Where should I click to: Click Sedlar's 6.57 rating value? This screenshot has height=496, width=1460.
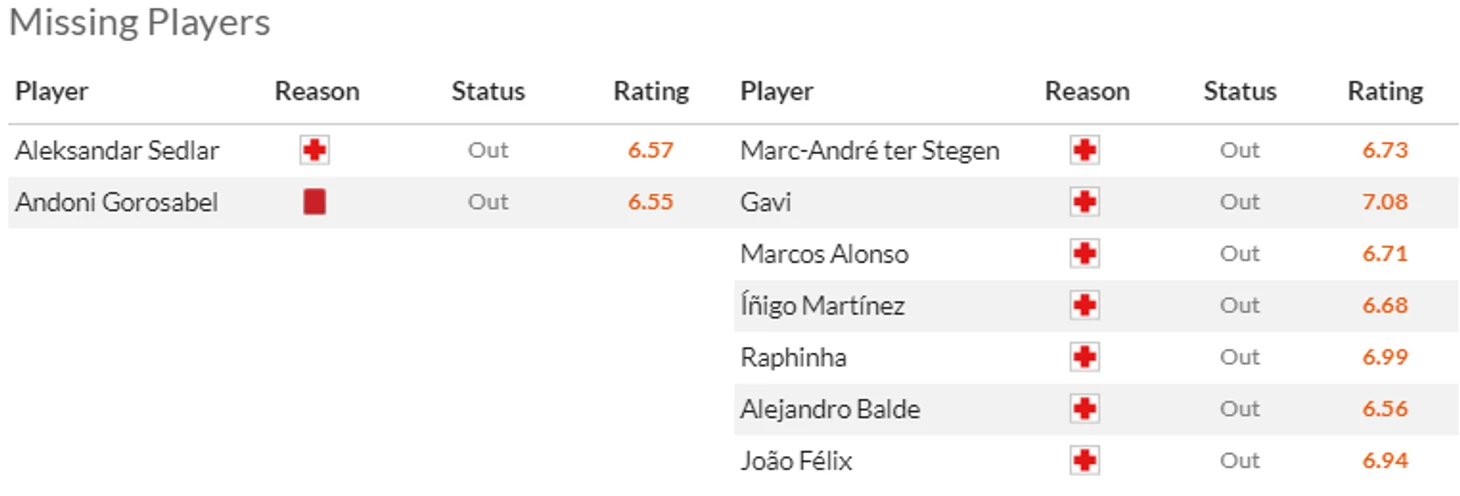[x=651, y=151]
